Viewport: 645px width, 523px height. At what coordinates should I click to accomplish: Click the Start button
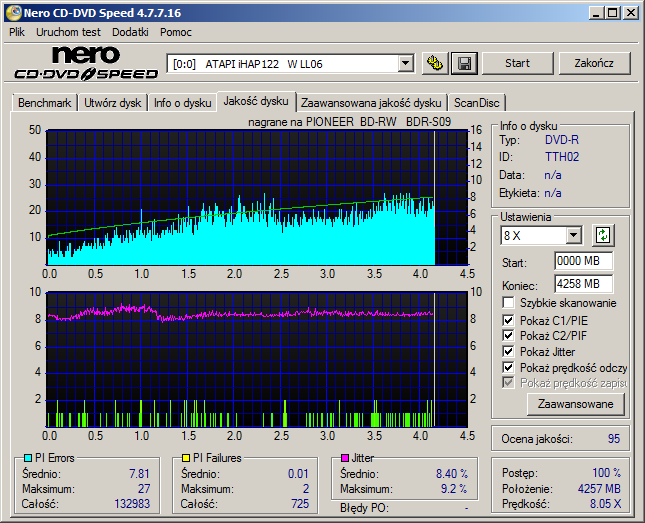point(517,63)
